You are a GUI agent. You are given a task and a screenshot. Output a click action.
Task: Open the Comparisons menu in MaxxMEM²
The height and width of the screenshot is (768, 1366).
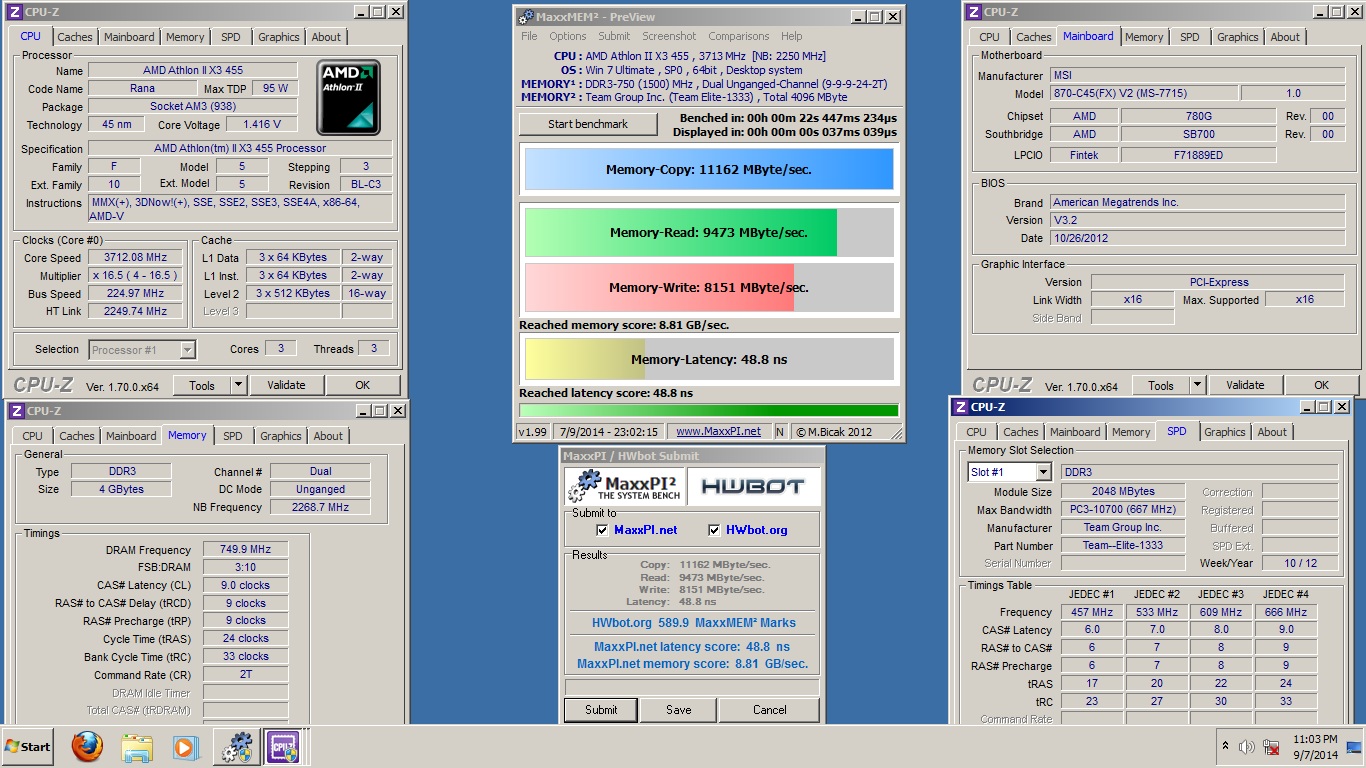(739, 36)
